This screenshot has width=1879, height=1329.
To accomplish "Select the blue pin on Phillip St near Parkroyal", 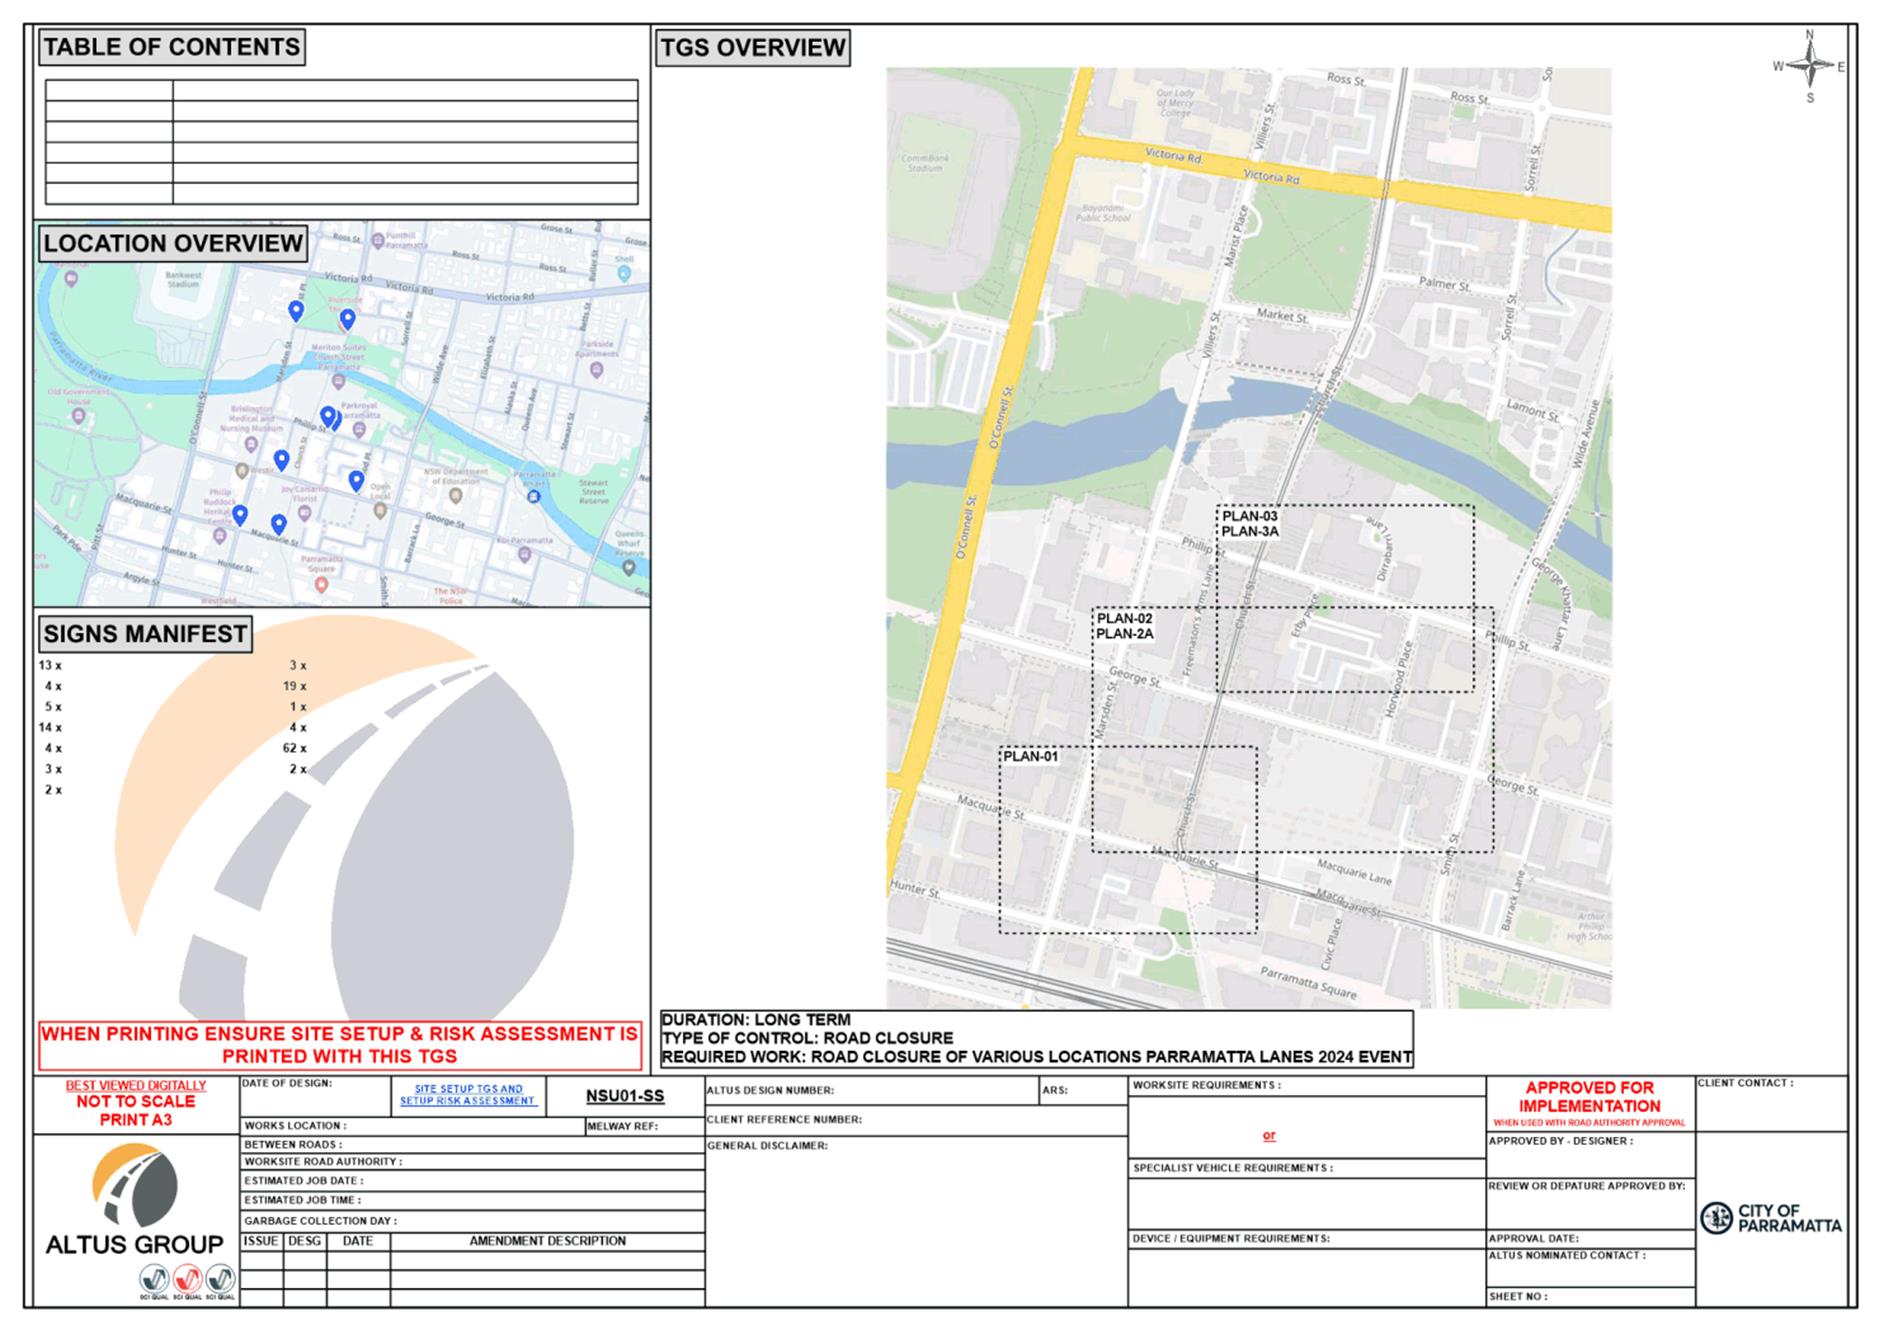I will (328, 416).
